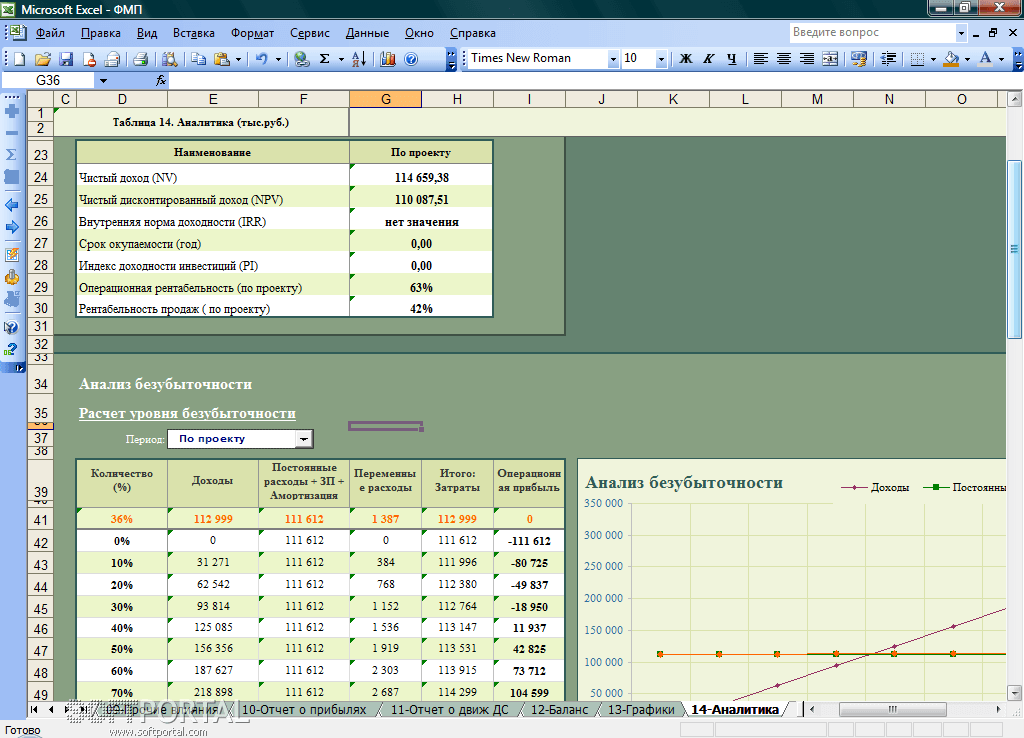Screen dimensions: 1024x738
Task: Click the AutoSum sigma icon in the top toolbar
Action: click(x=324, y=59)
